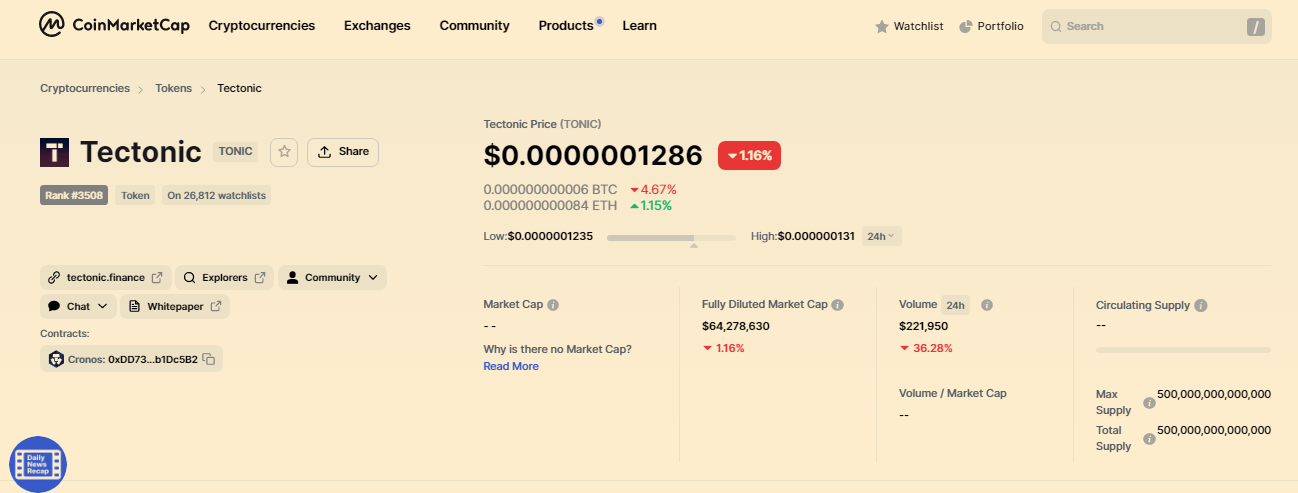Open the Watchlist page
The width and height of the screenshot is (1298, 493).
tap(909, 27)
